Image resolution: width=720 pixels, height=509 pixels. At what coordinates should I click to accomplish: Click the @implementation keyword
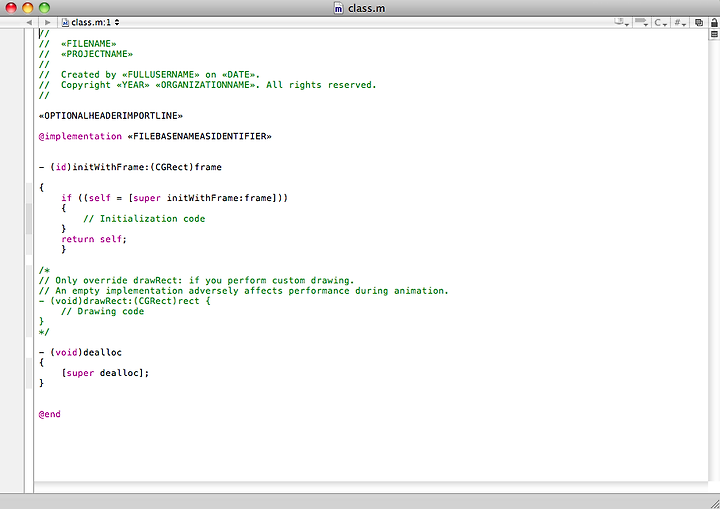tap(80, 136)
